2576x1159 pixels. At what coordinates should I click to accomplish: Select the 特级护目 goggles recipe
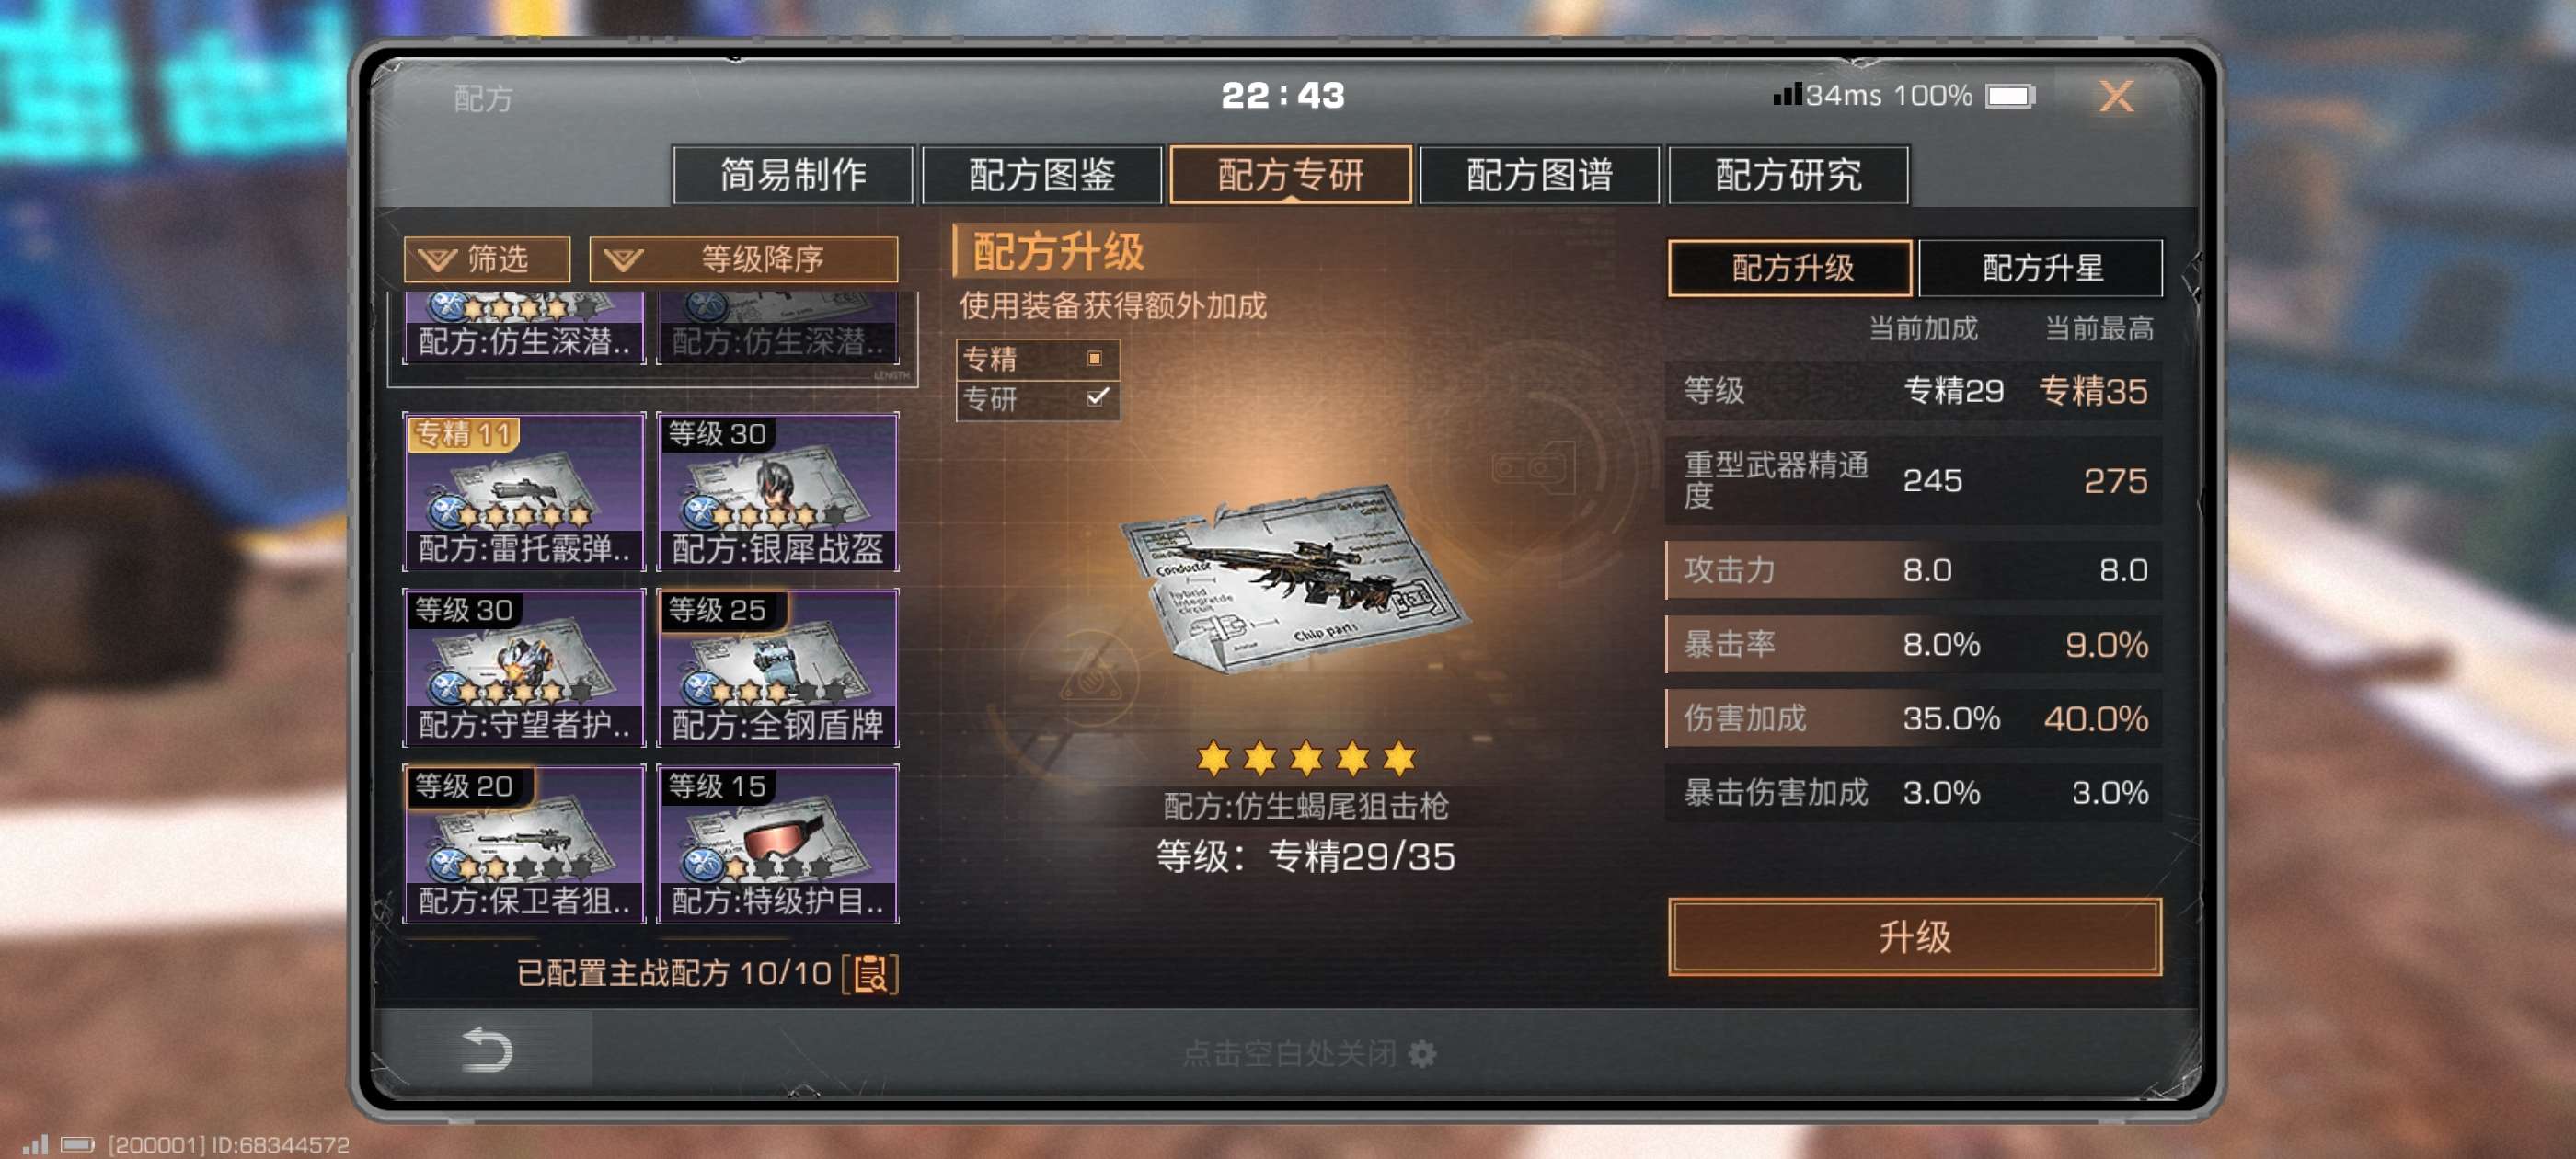[777, 843]
